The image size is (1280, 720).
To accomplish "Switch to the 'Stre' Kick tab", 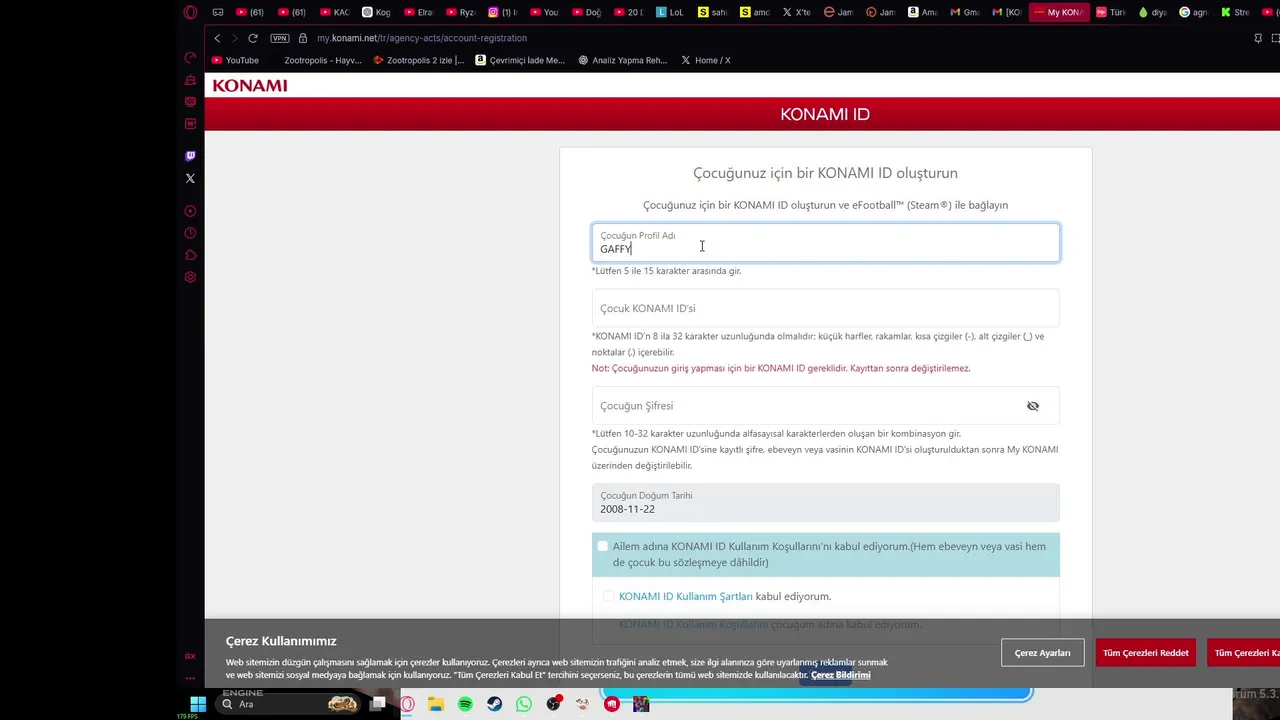I will pos(1236,12).
